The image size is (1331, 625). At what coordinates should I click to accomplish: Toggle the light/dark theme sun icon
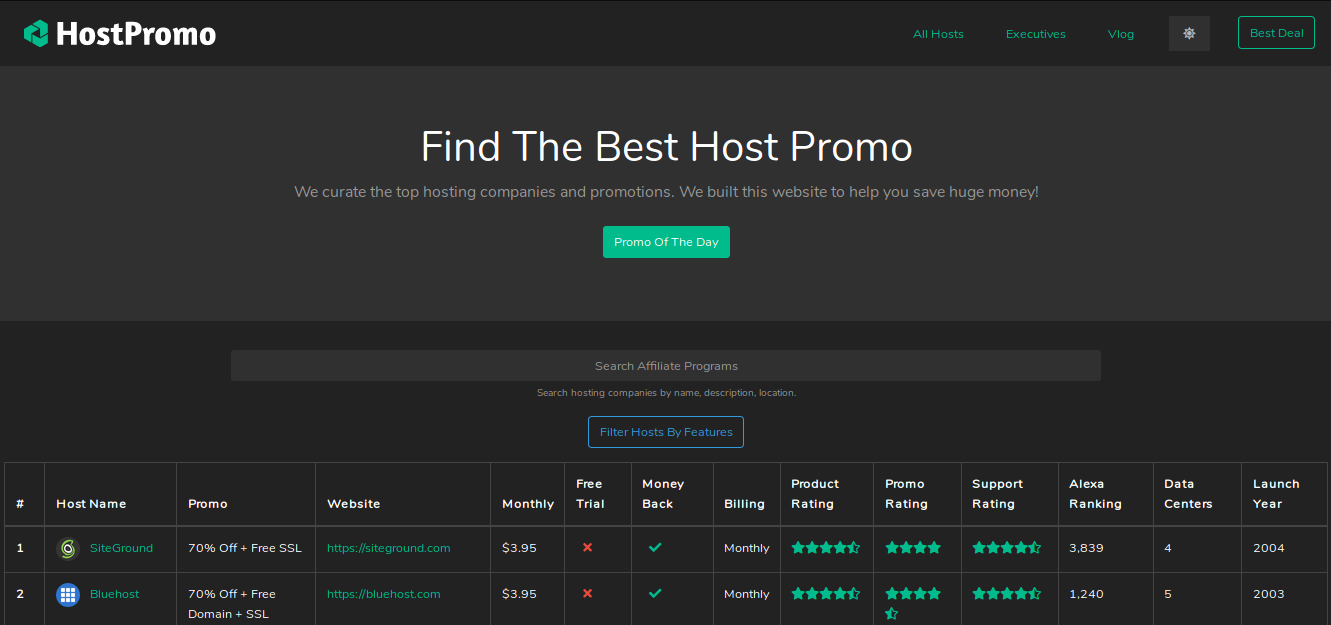1189,33
